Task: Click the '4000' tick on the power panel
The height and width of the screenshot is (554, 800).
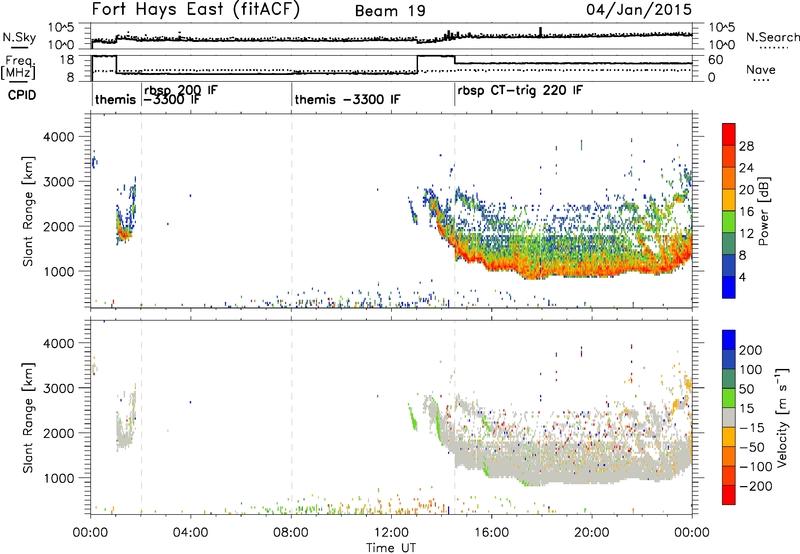Action: [58, 137]
